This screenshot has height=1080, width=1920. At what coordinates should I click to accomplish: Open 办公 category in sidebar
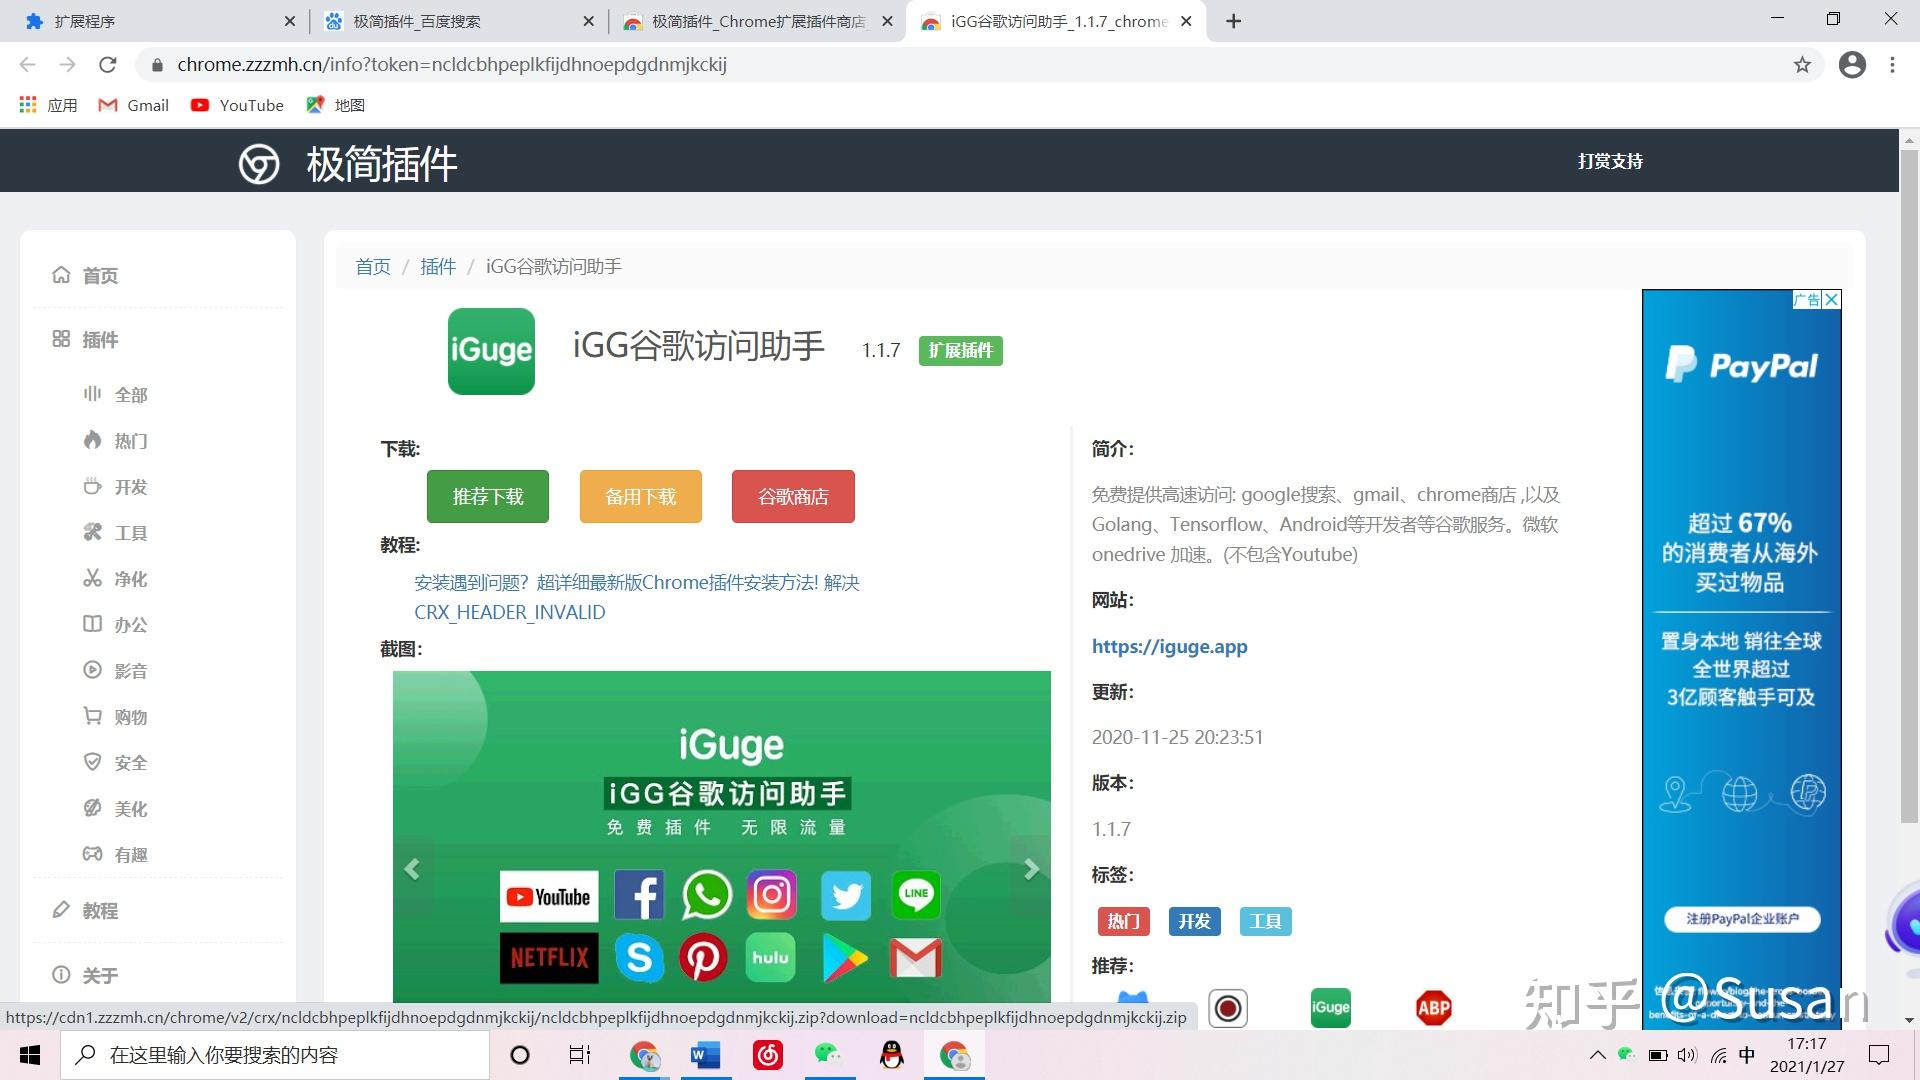115,625
